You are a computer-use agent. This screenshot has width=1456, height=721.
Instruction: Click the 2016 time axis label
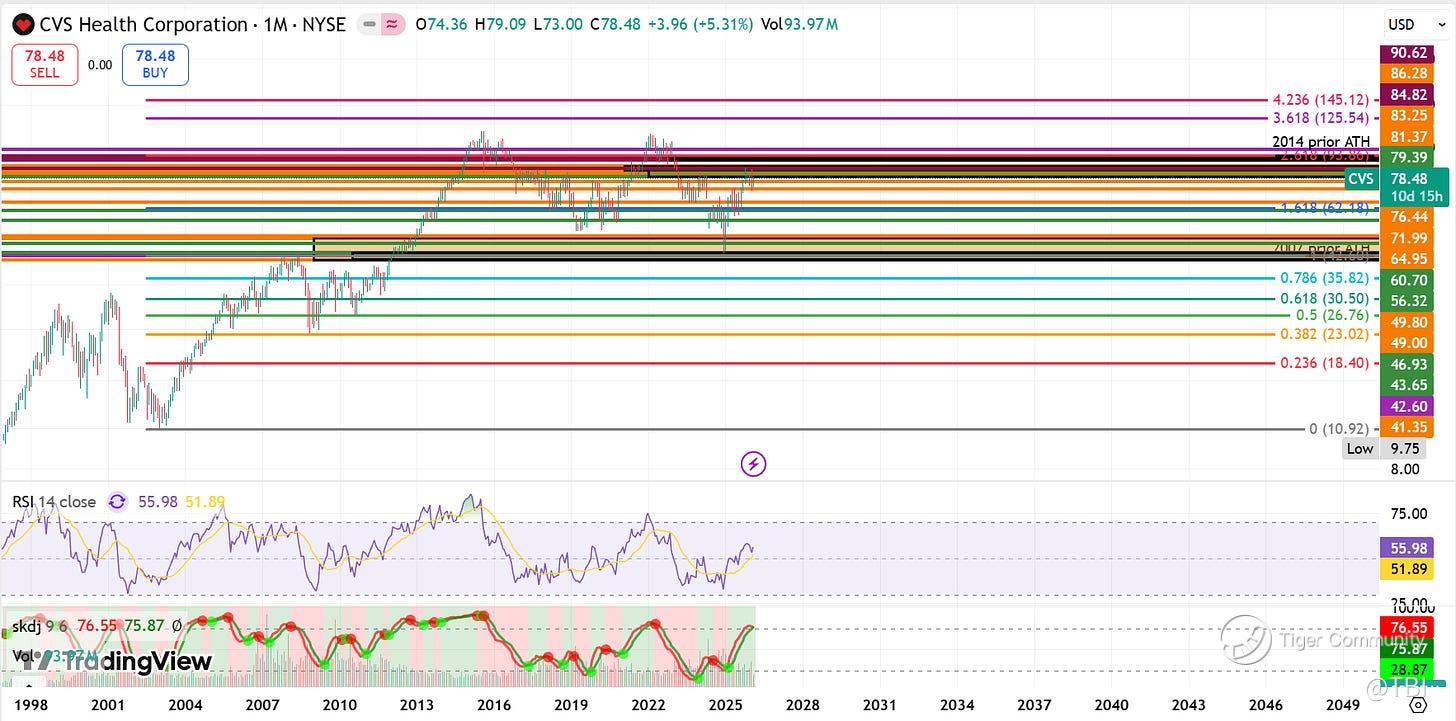(494, 705)
